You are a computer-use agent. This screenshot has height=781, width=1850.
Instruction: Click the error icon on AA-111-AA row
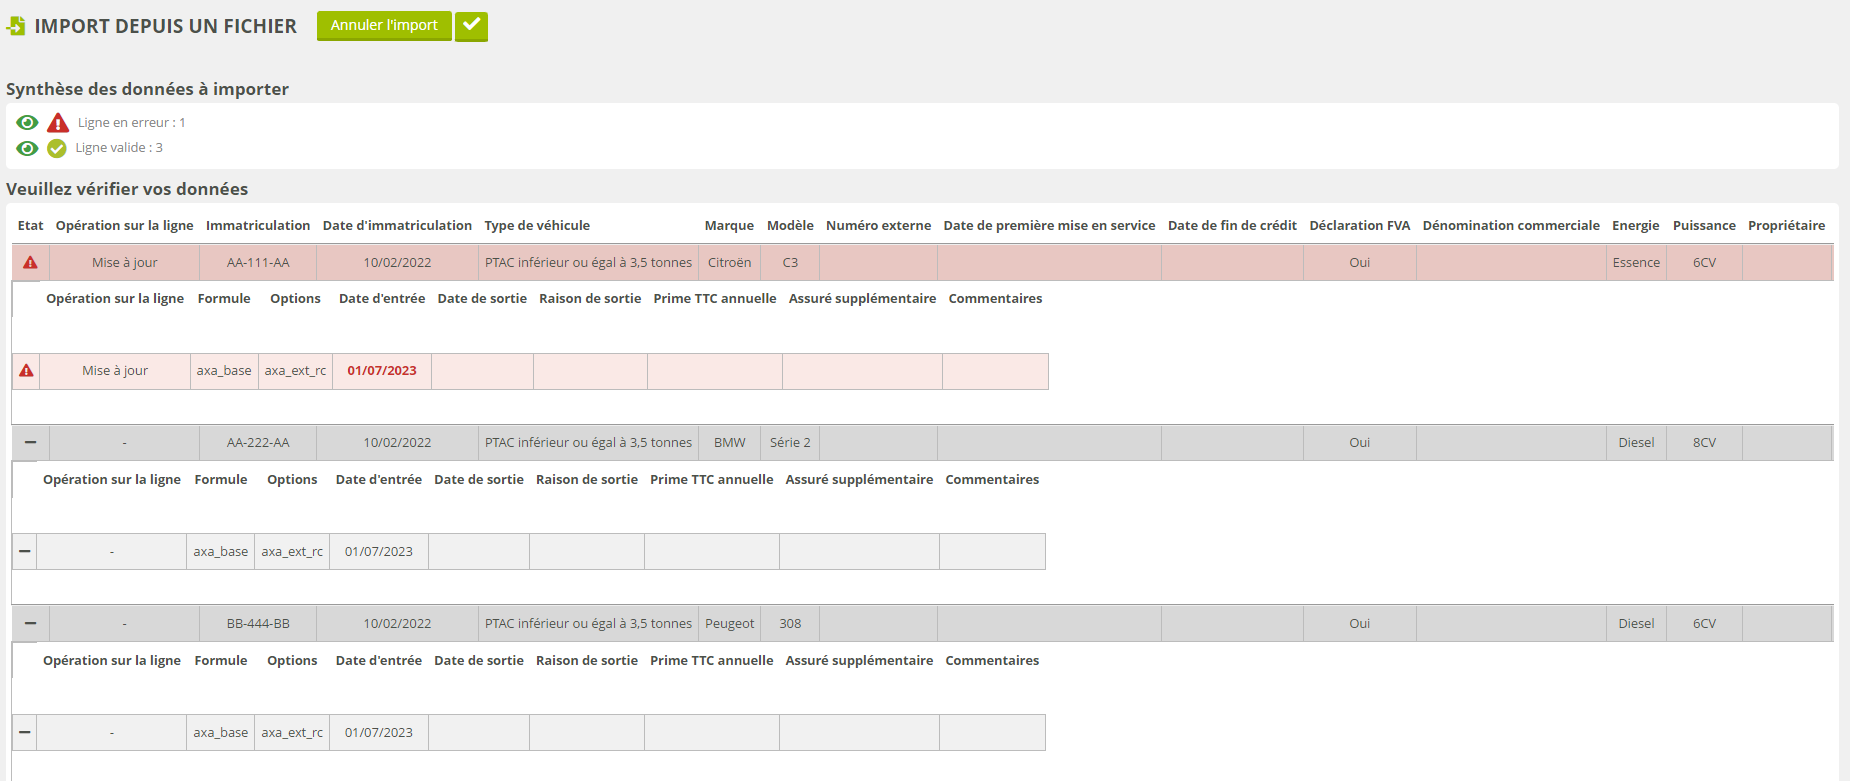[30, 263]
